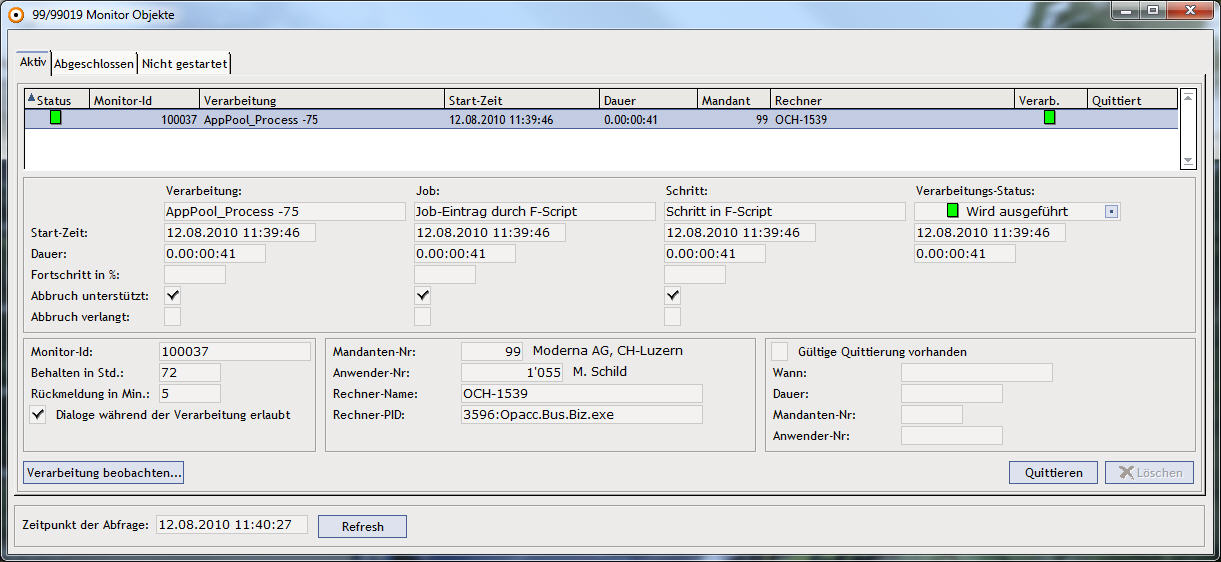Image resolution: width=1221 pixels, height=562 pixels.
Task: Click Verarbeitung beobachten button
Action: 104,472
